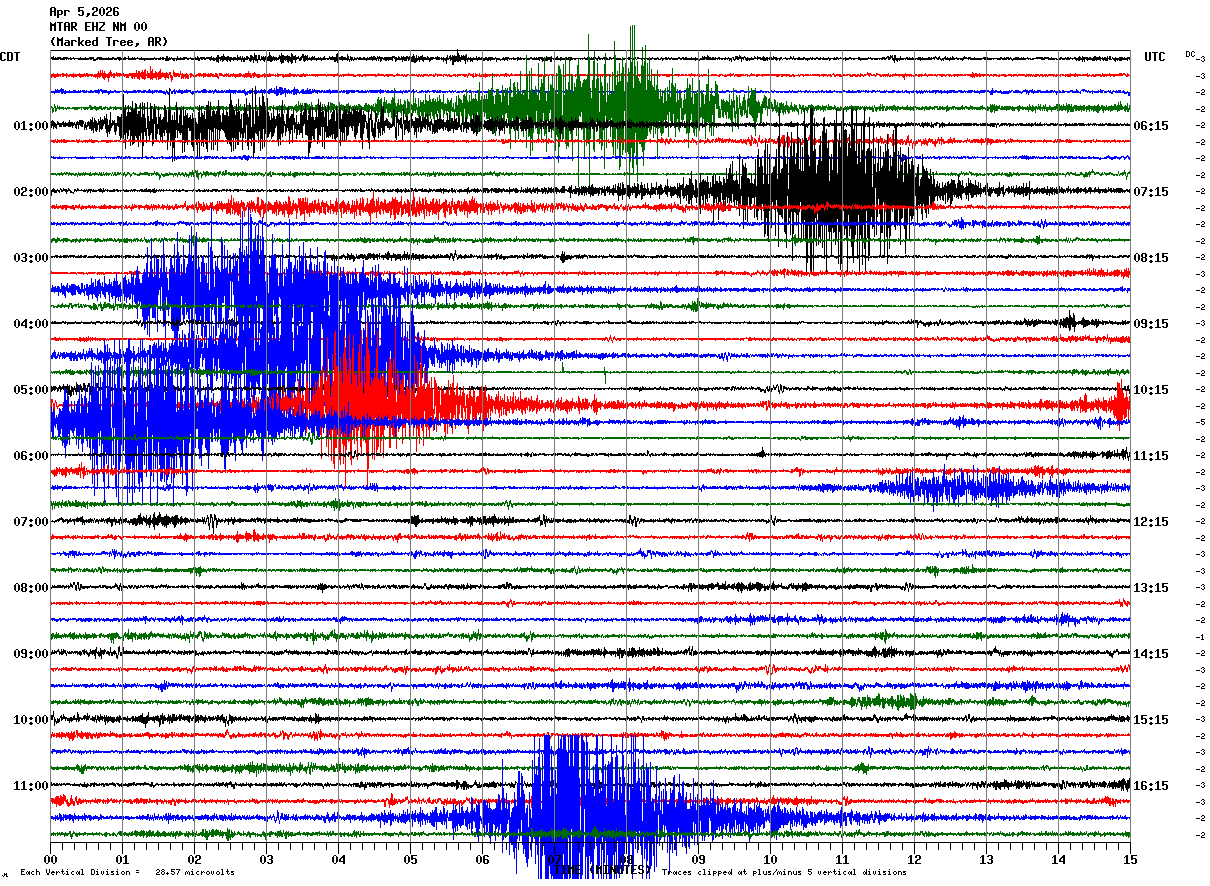Click the minute axis label 10

770,859
